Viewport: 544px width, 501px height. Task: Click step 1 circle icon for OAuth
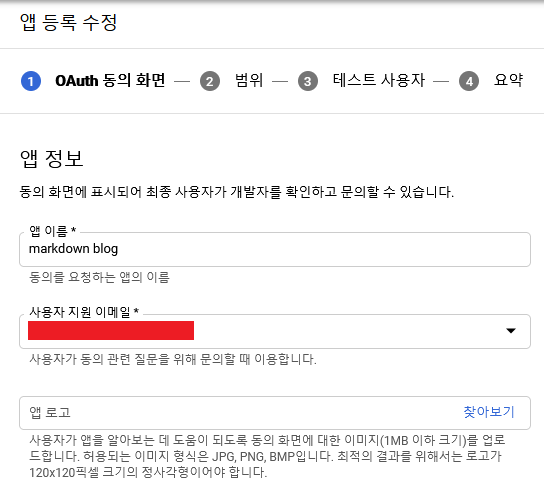31,81
